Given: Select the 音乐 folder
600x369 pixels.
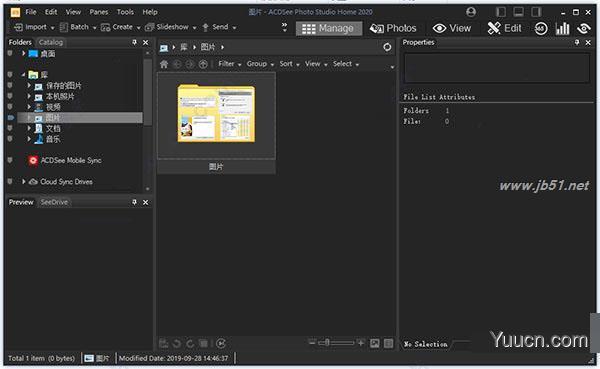Looking at the screenshot, I should (53, 139).
